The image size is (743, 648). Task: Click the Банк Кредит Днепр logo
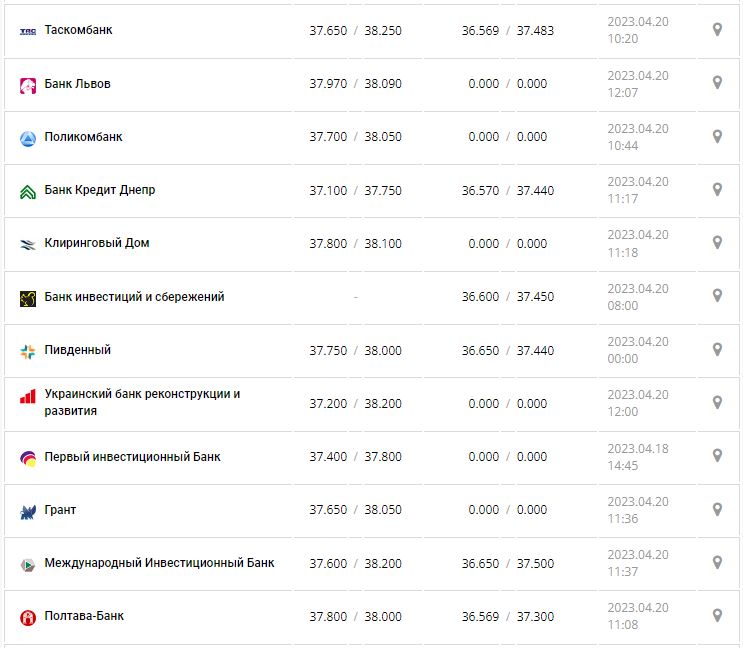(28, 191)
